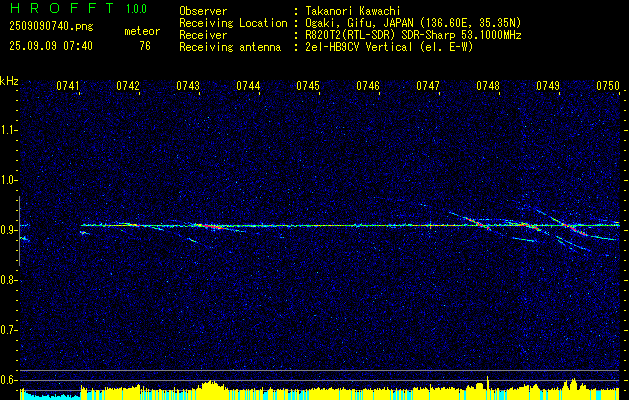Click frequency label 0.7
Viewport: 629px width, 400px height.
point(8,330)
